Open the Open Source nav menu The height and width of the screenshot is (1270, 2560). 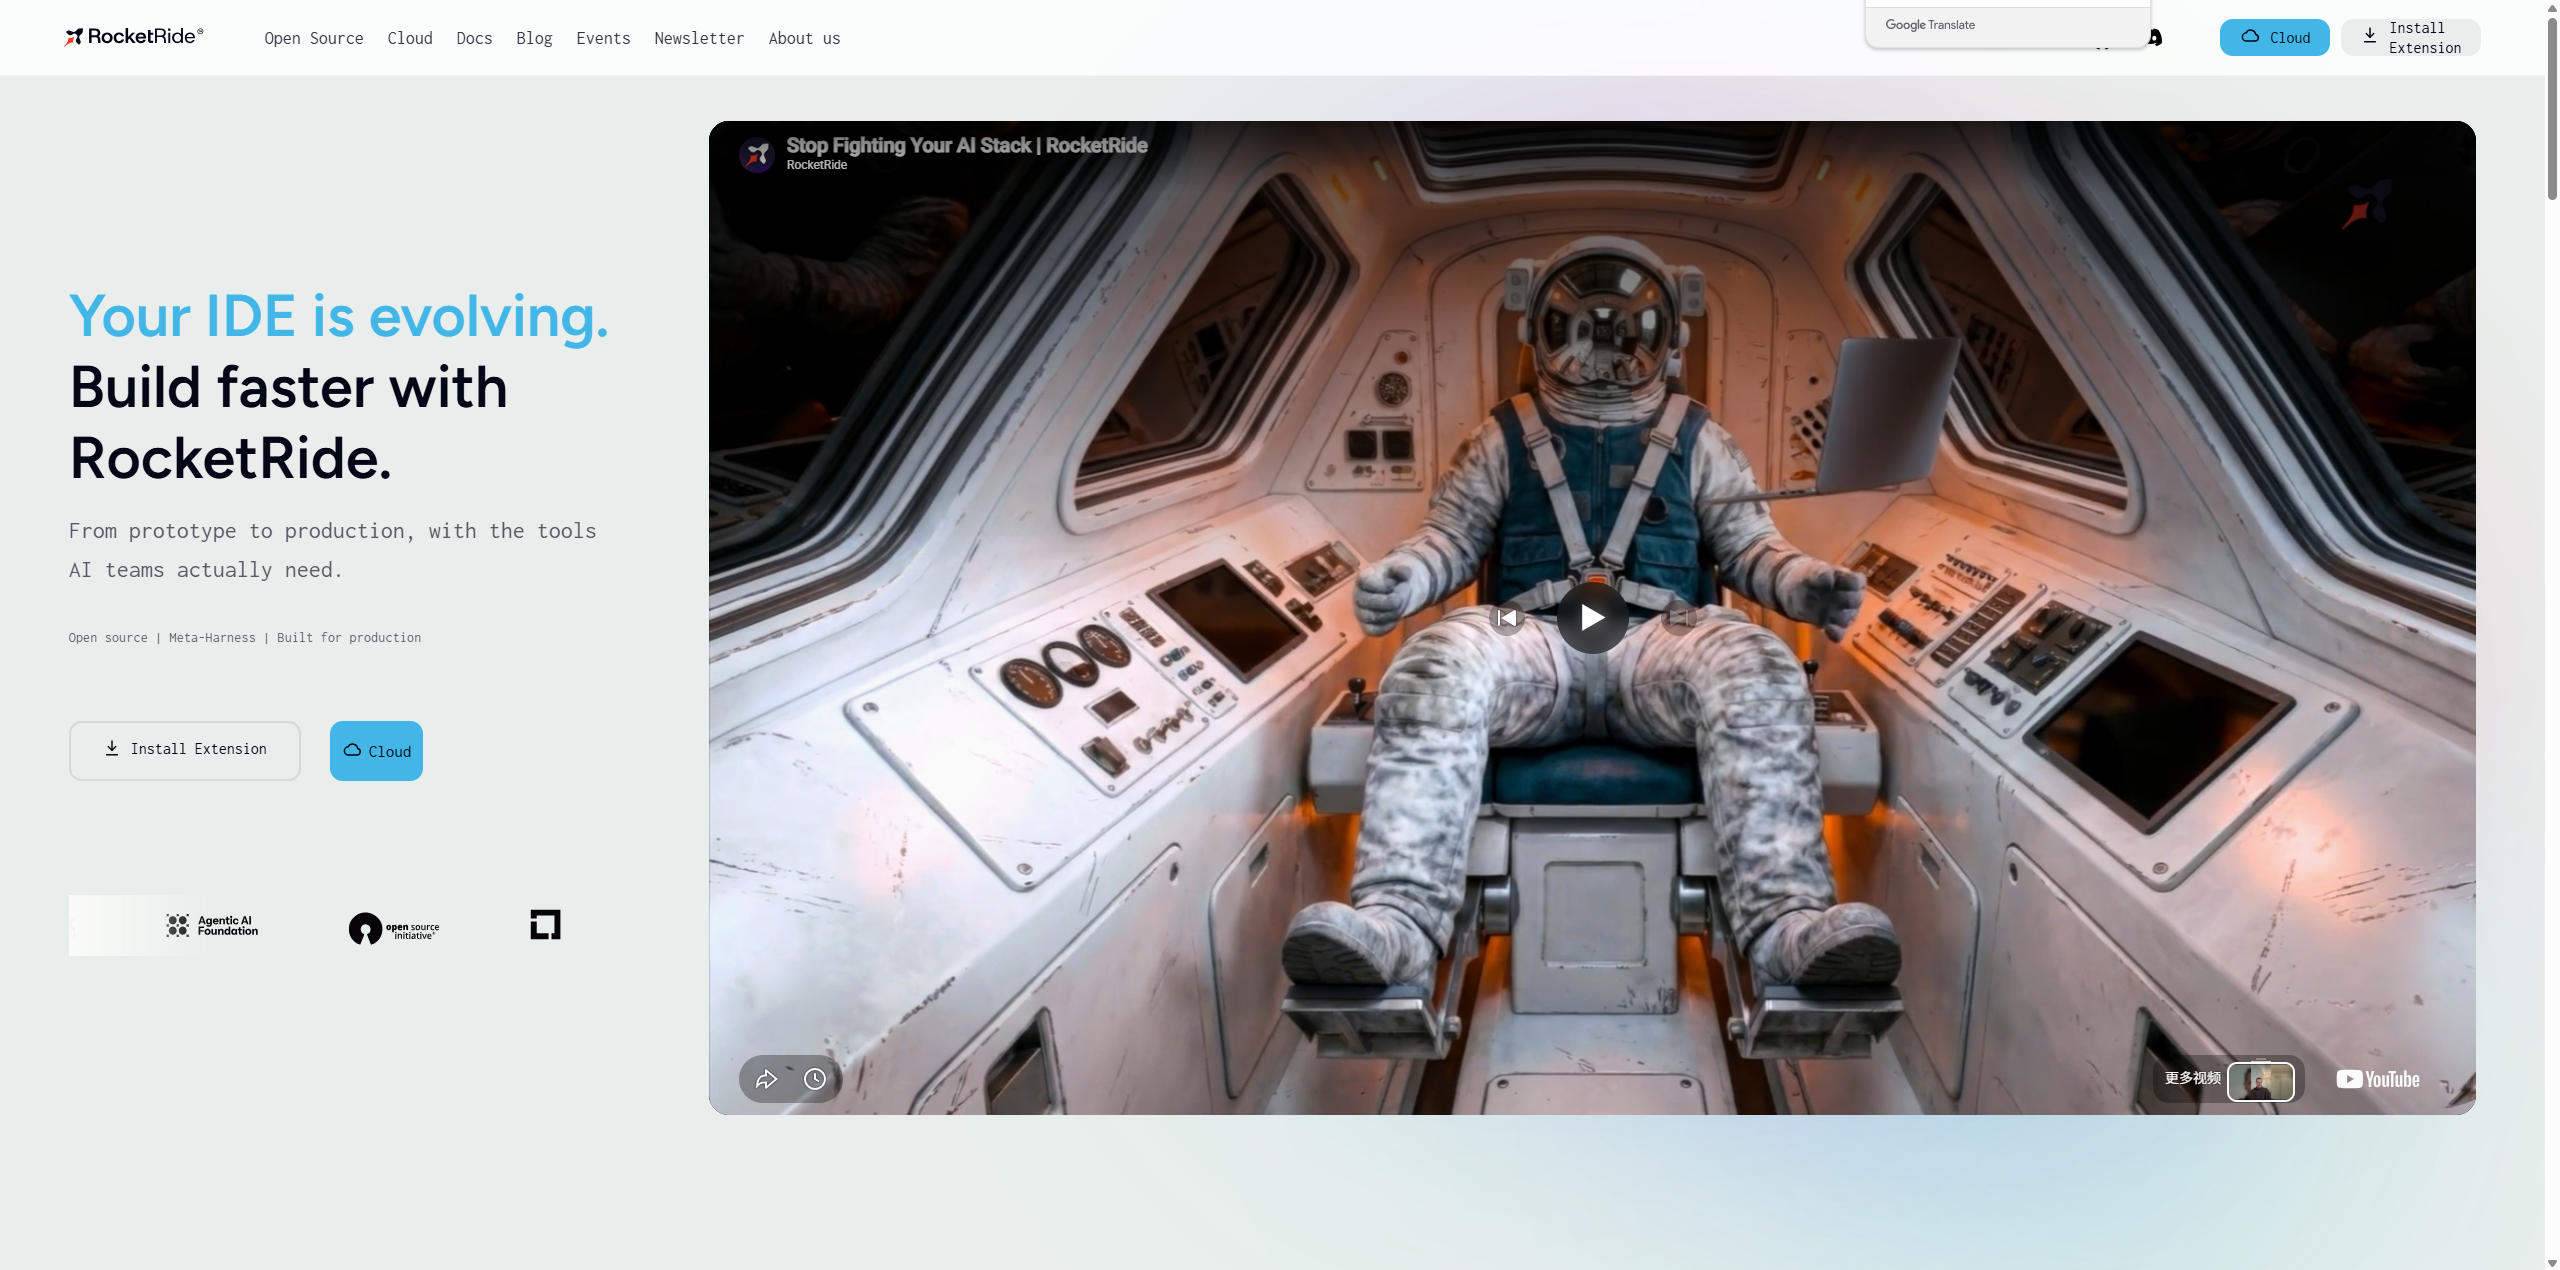click(314, 38)
